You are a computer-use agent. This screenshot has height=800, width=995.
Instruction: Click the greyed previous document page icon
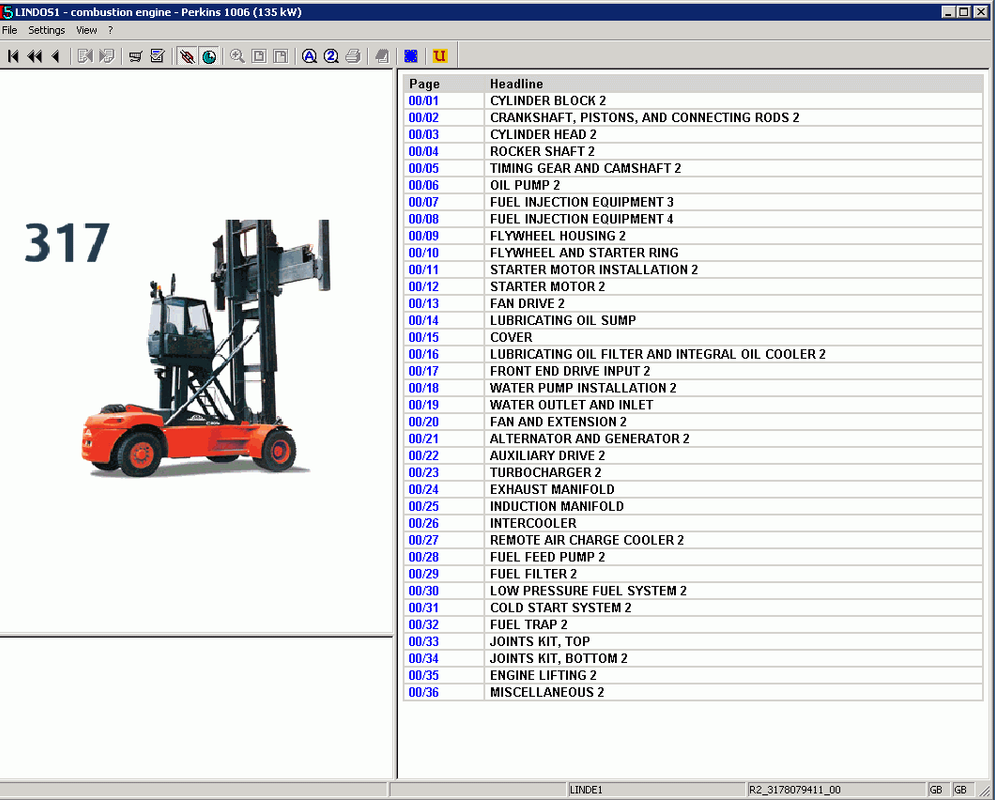pyautogui.click(x=84, y=56)
